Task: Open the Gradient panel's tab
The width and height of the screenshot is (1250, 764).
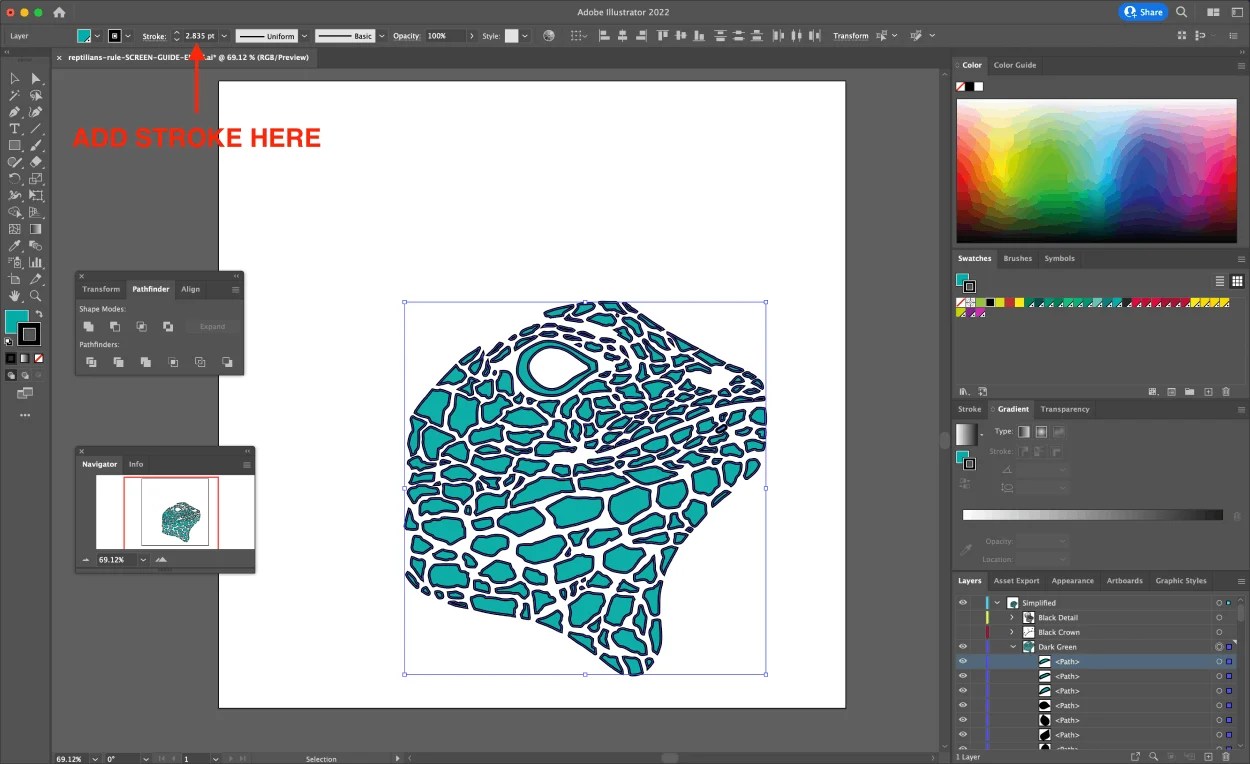Action: pos(1011,409)
